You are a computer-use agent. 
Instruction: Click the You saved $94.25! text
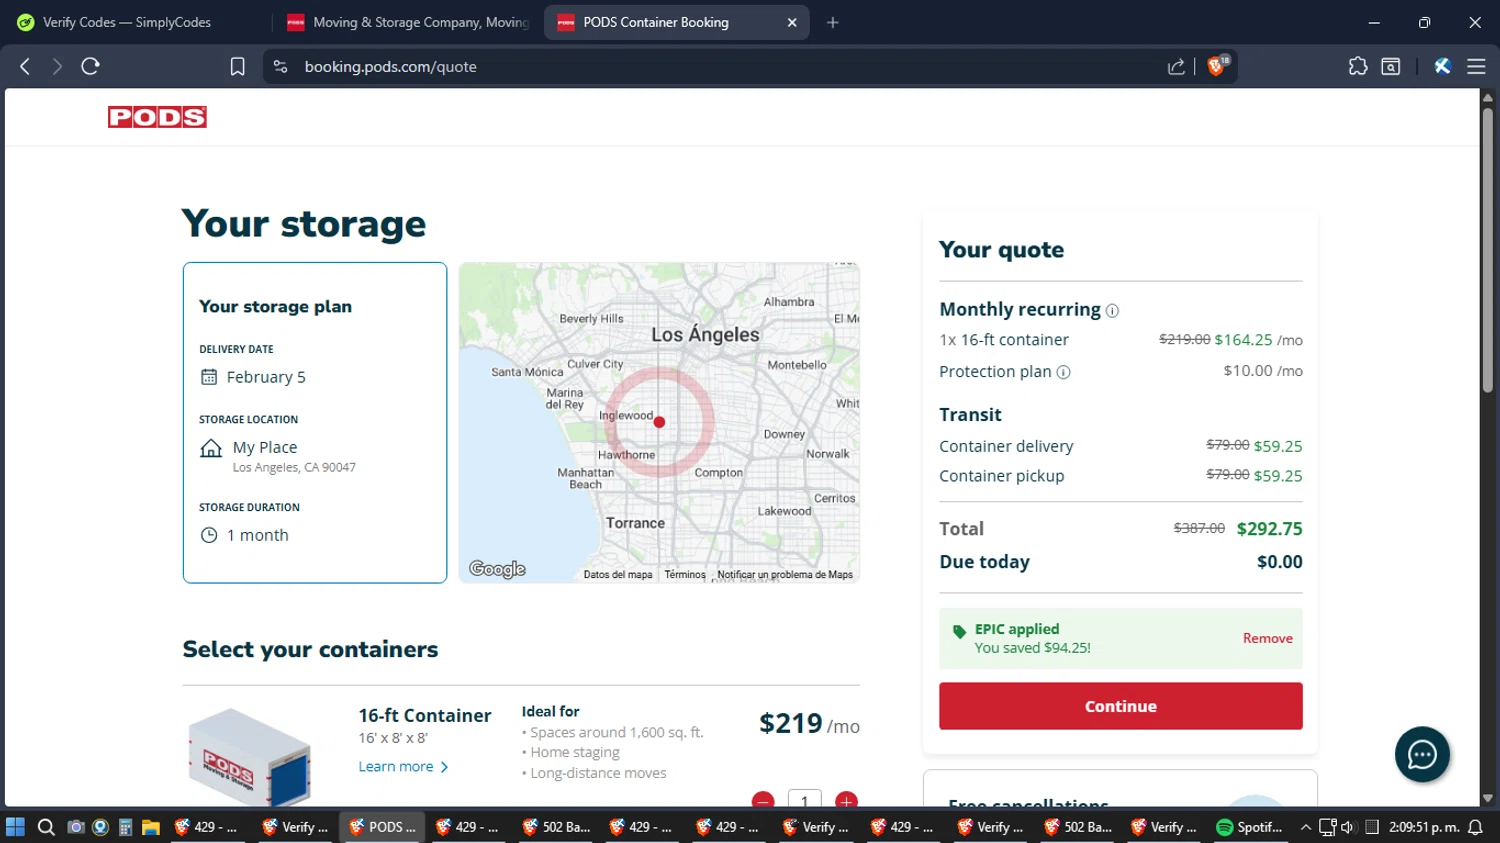pyautogui.click(x=1032, y=648)
